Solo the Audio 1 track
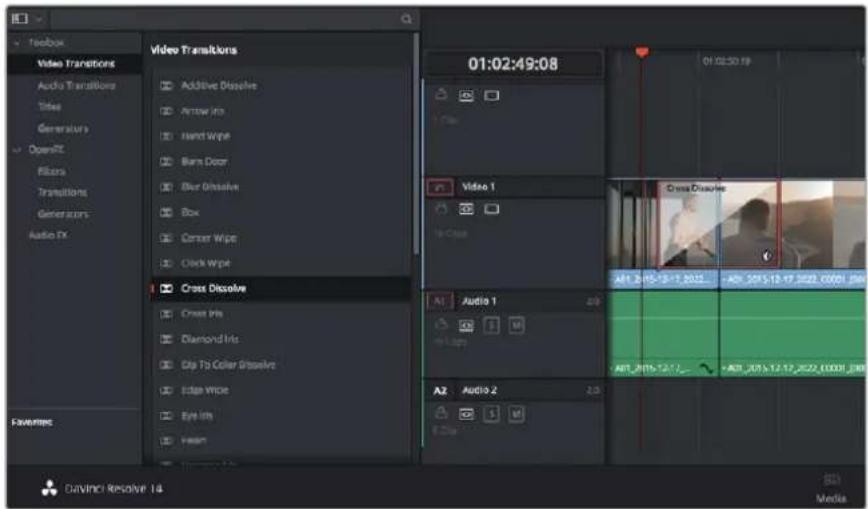The height and width of the screenshot is (509, 868). (492, 326)
